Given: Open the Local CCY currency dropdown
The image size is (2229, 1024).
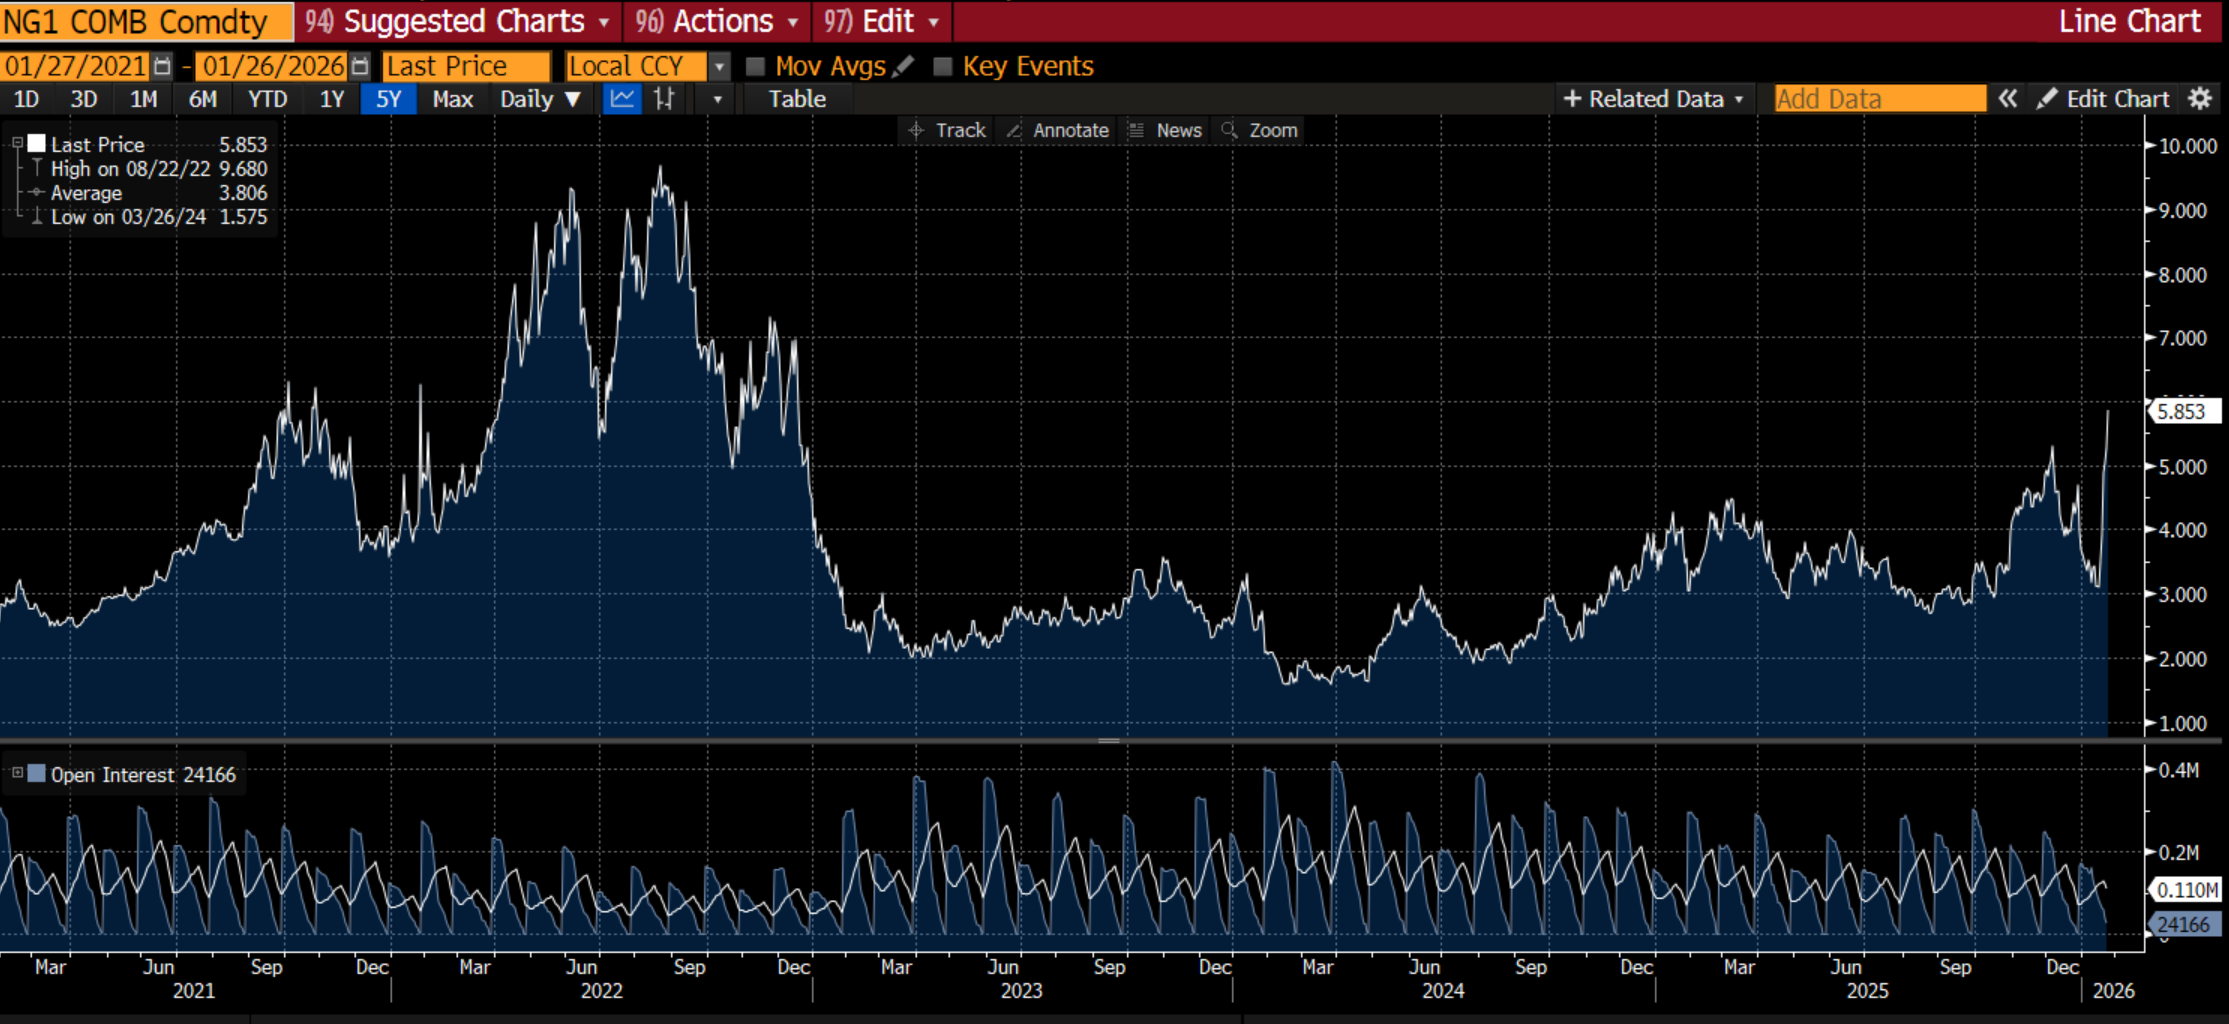Looking at the screenshot, I should (718, 67).
